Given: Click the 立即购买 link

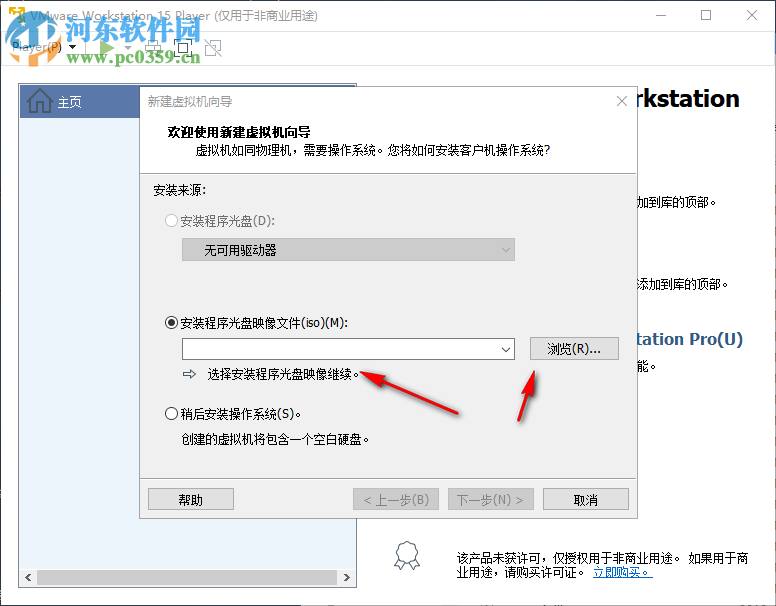Looking at the screenshot, I should [x=623, y=572].
